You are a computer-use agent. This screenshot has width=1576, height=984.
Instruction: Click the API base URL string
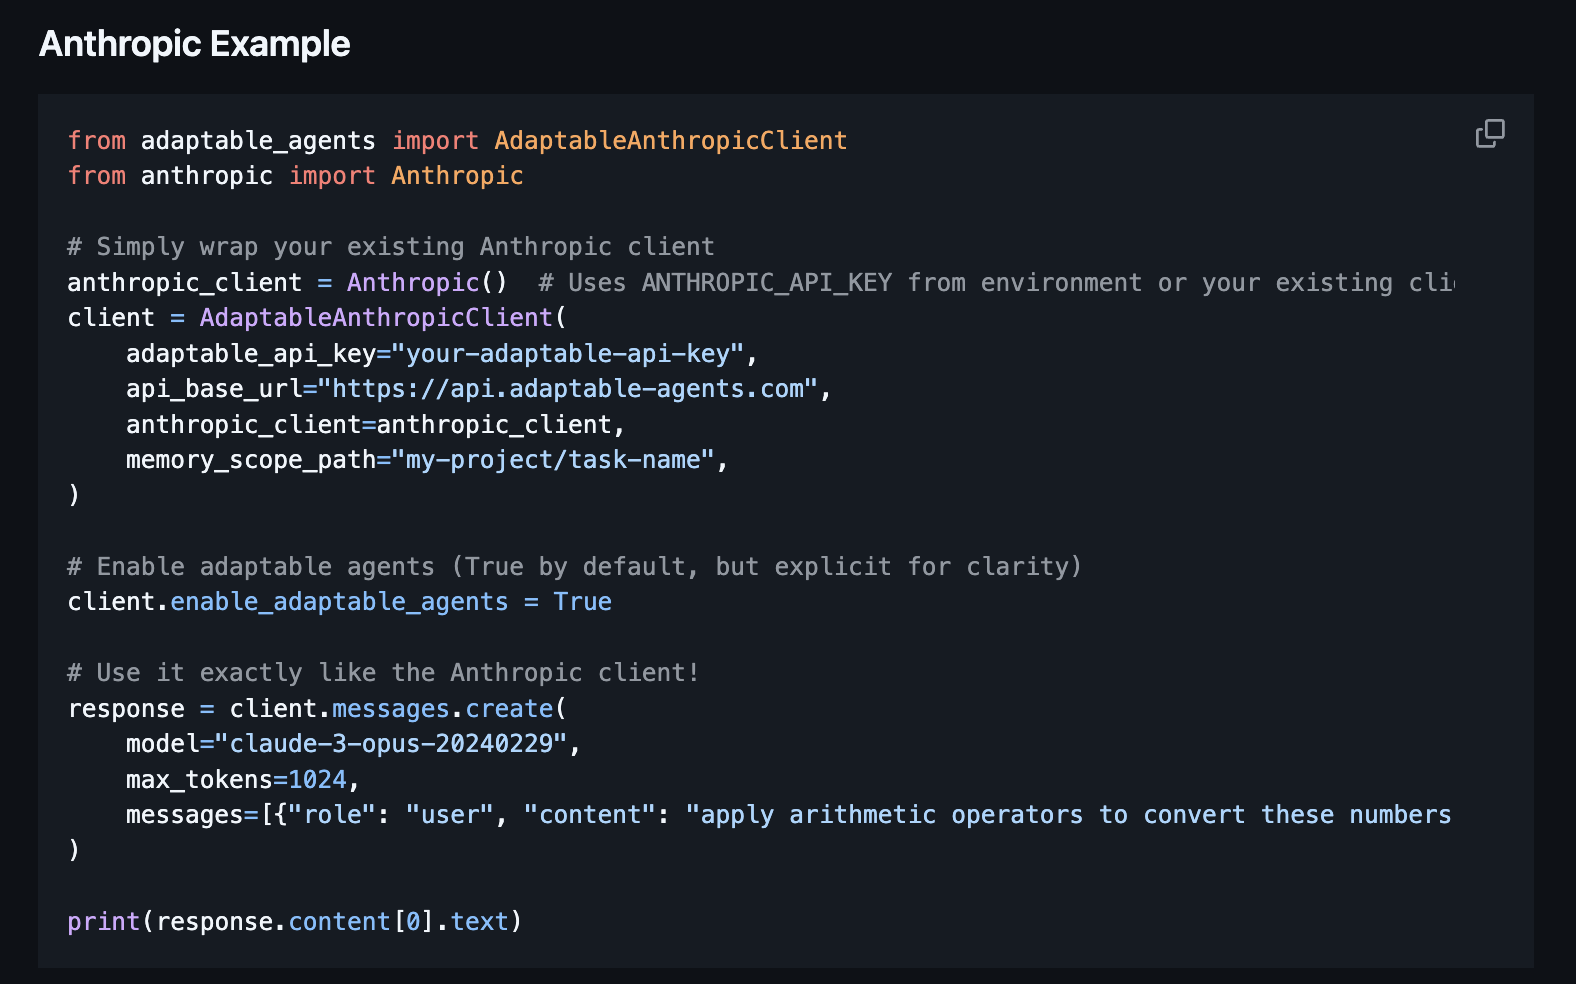(567, 388)
